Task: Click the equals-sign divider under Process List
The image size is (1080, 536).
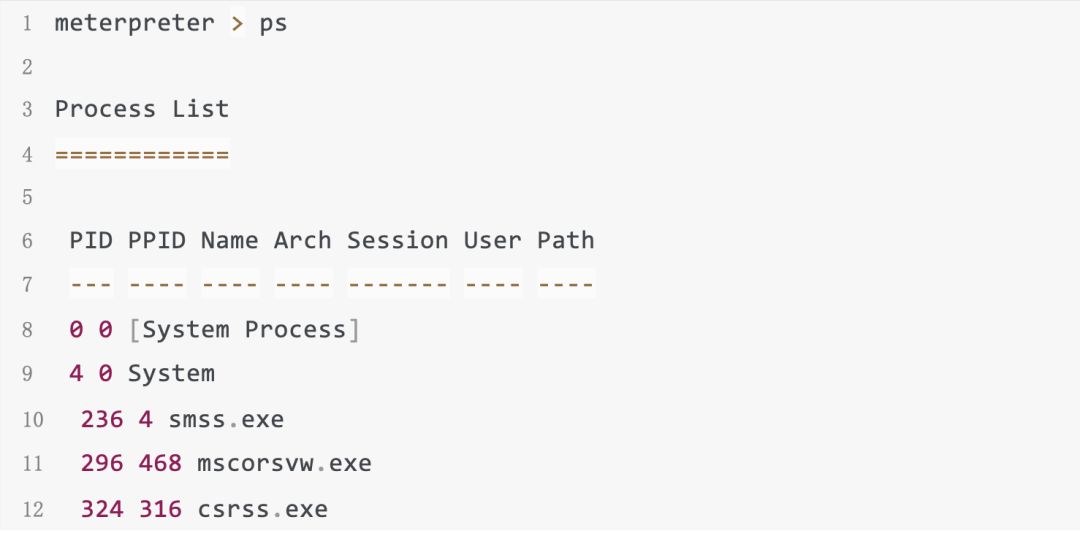Action: coord(141,154)
